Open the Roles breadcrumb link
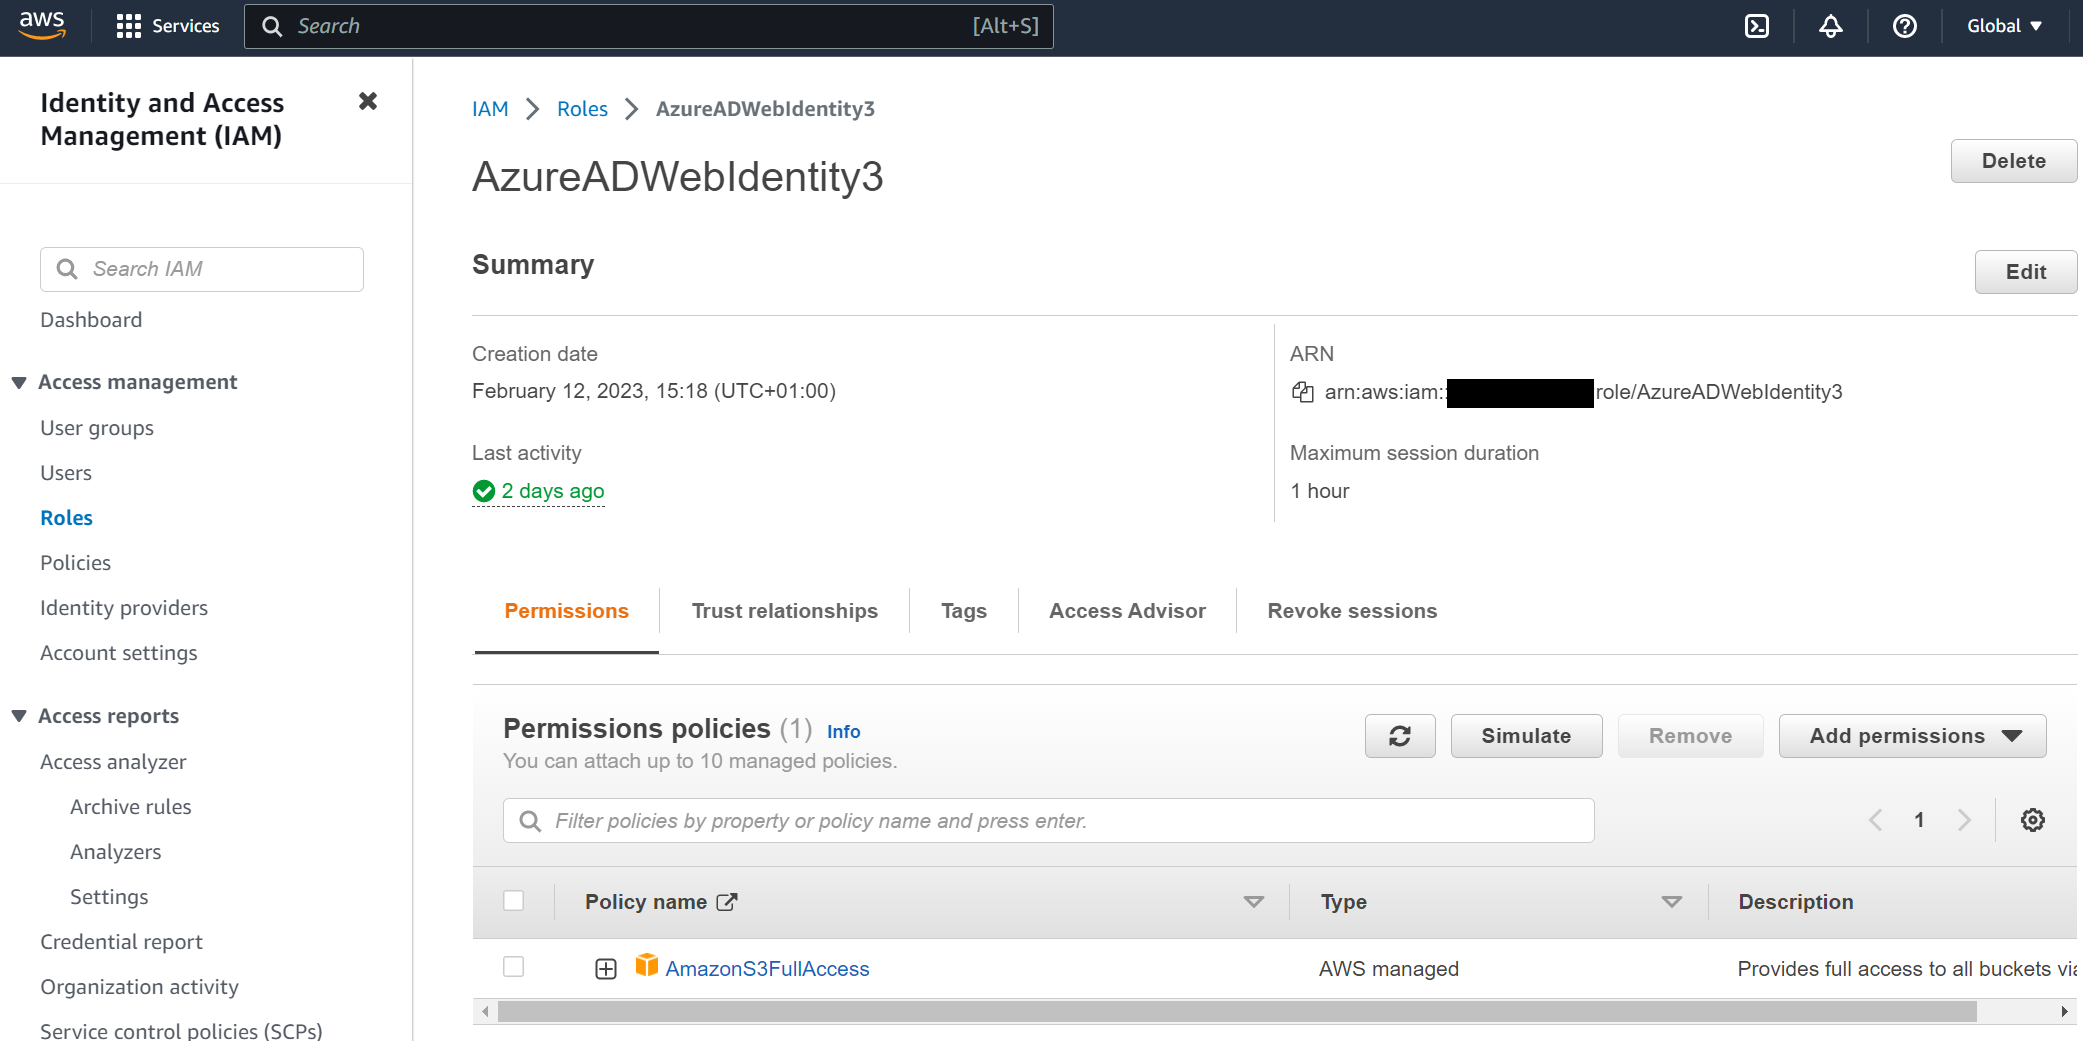2083x1041 pixels. tap(582, 109)
